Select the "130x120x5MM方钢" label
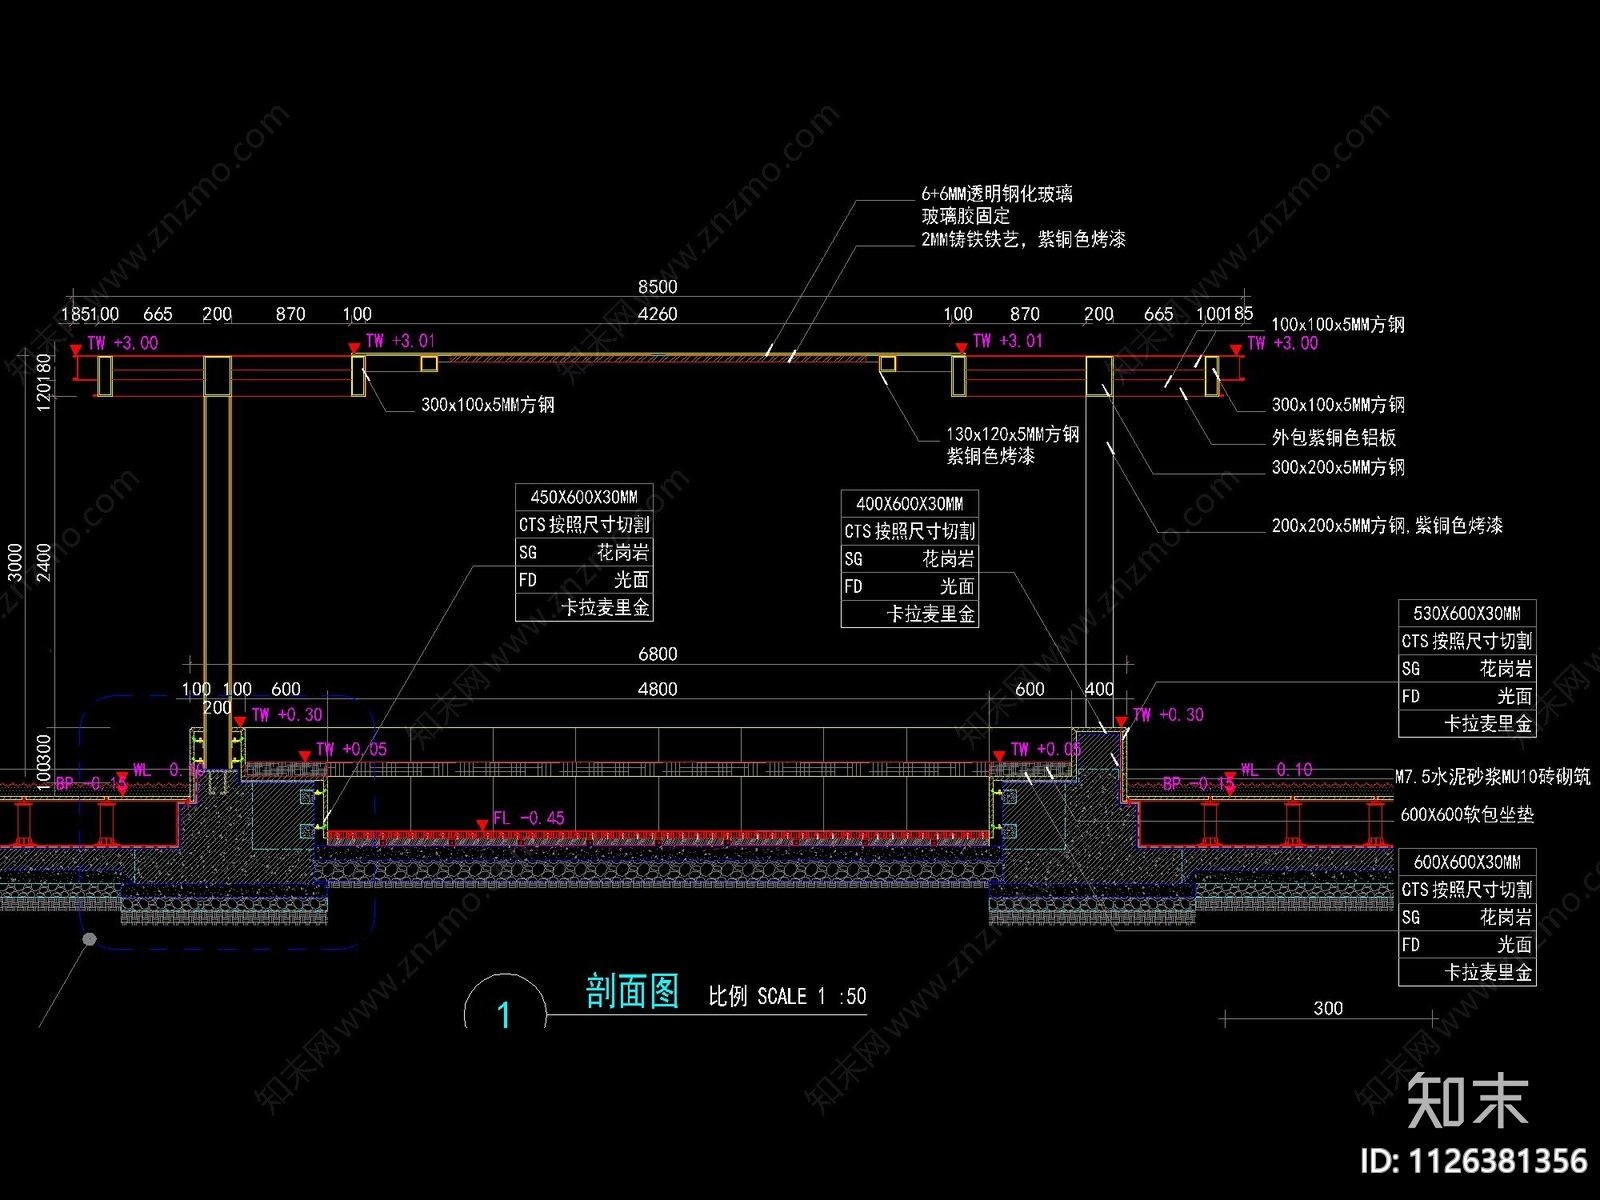1600x1200 pixels. 1013,434
